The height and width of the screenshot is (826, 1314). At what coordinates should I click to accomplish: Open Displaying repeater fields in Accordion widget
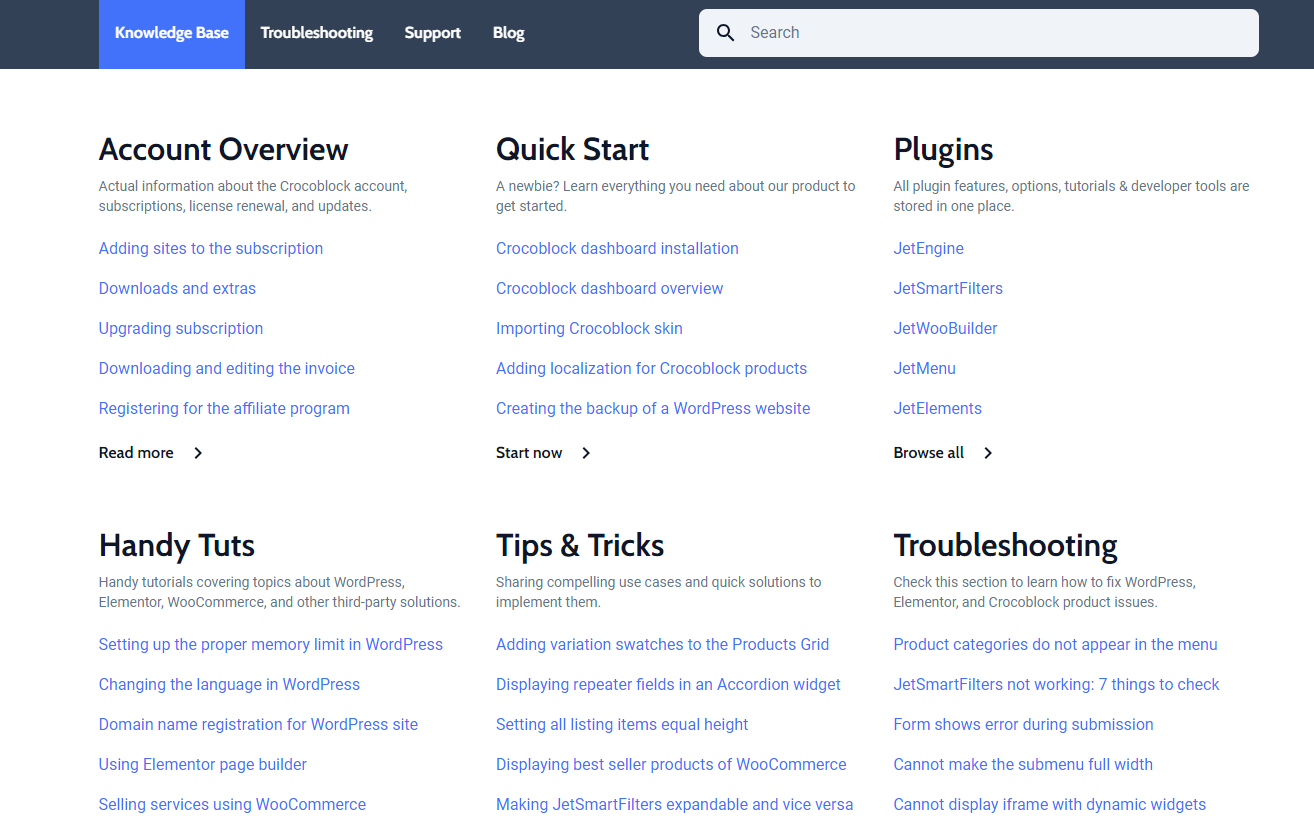(668, 684)
